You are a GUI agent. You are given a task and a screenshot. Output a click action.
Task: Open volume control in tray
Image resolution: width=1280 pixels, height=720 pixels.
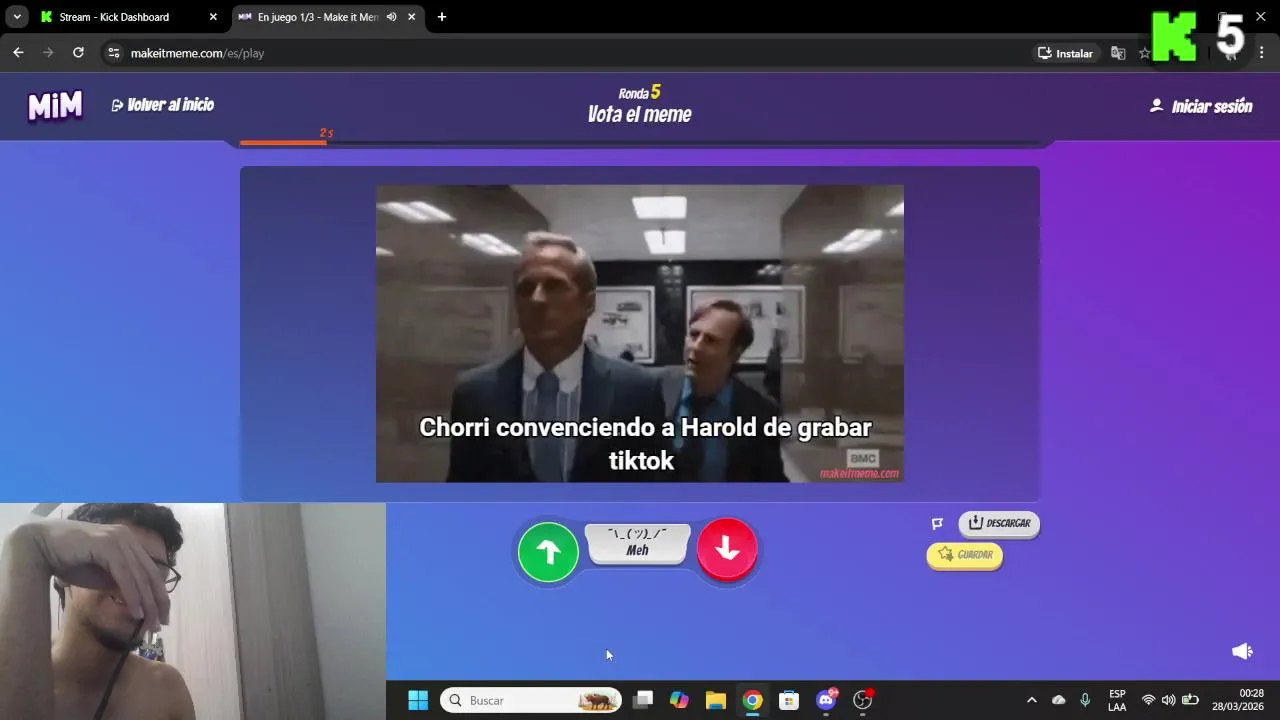coord(1168,700)
